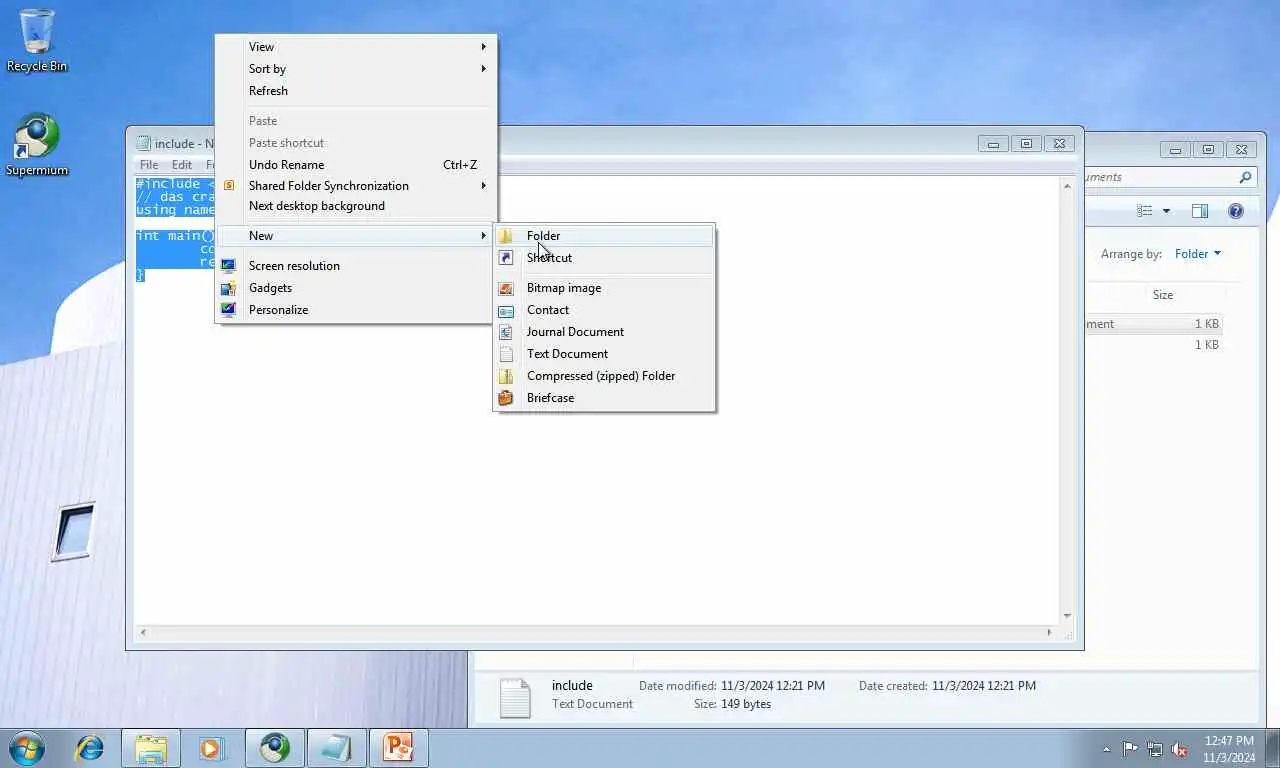
Task: Open the Windows Start button
Action: pos(27,747)
